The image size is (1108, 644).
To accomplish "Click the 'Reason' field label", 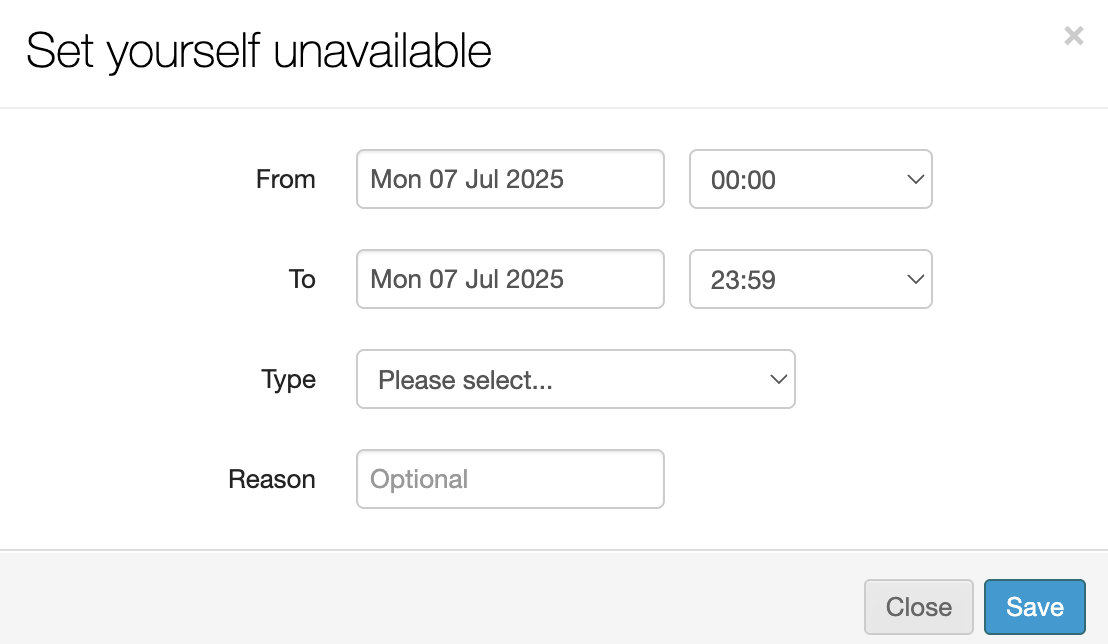I will pos(272,479).
